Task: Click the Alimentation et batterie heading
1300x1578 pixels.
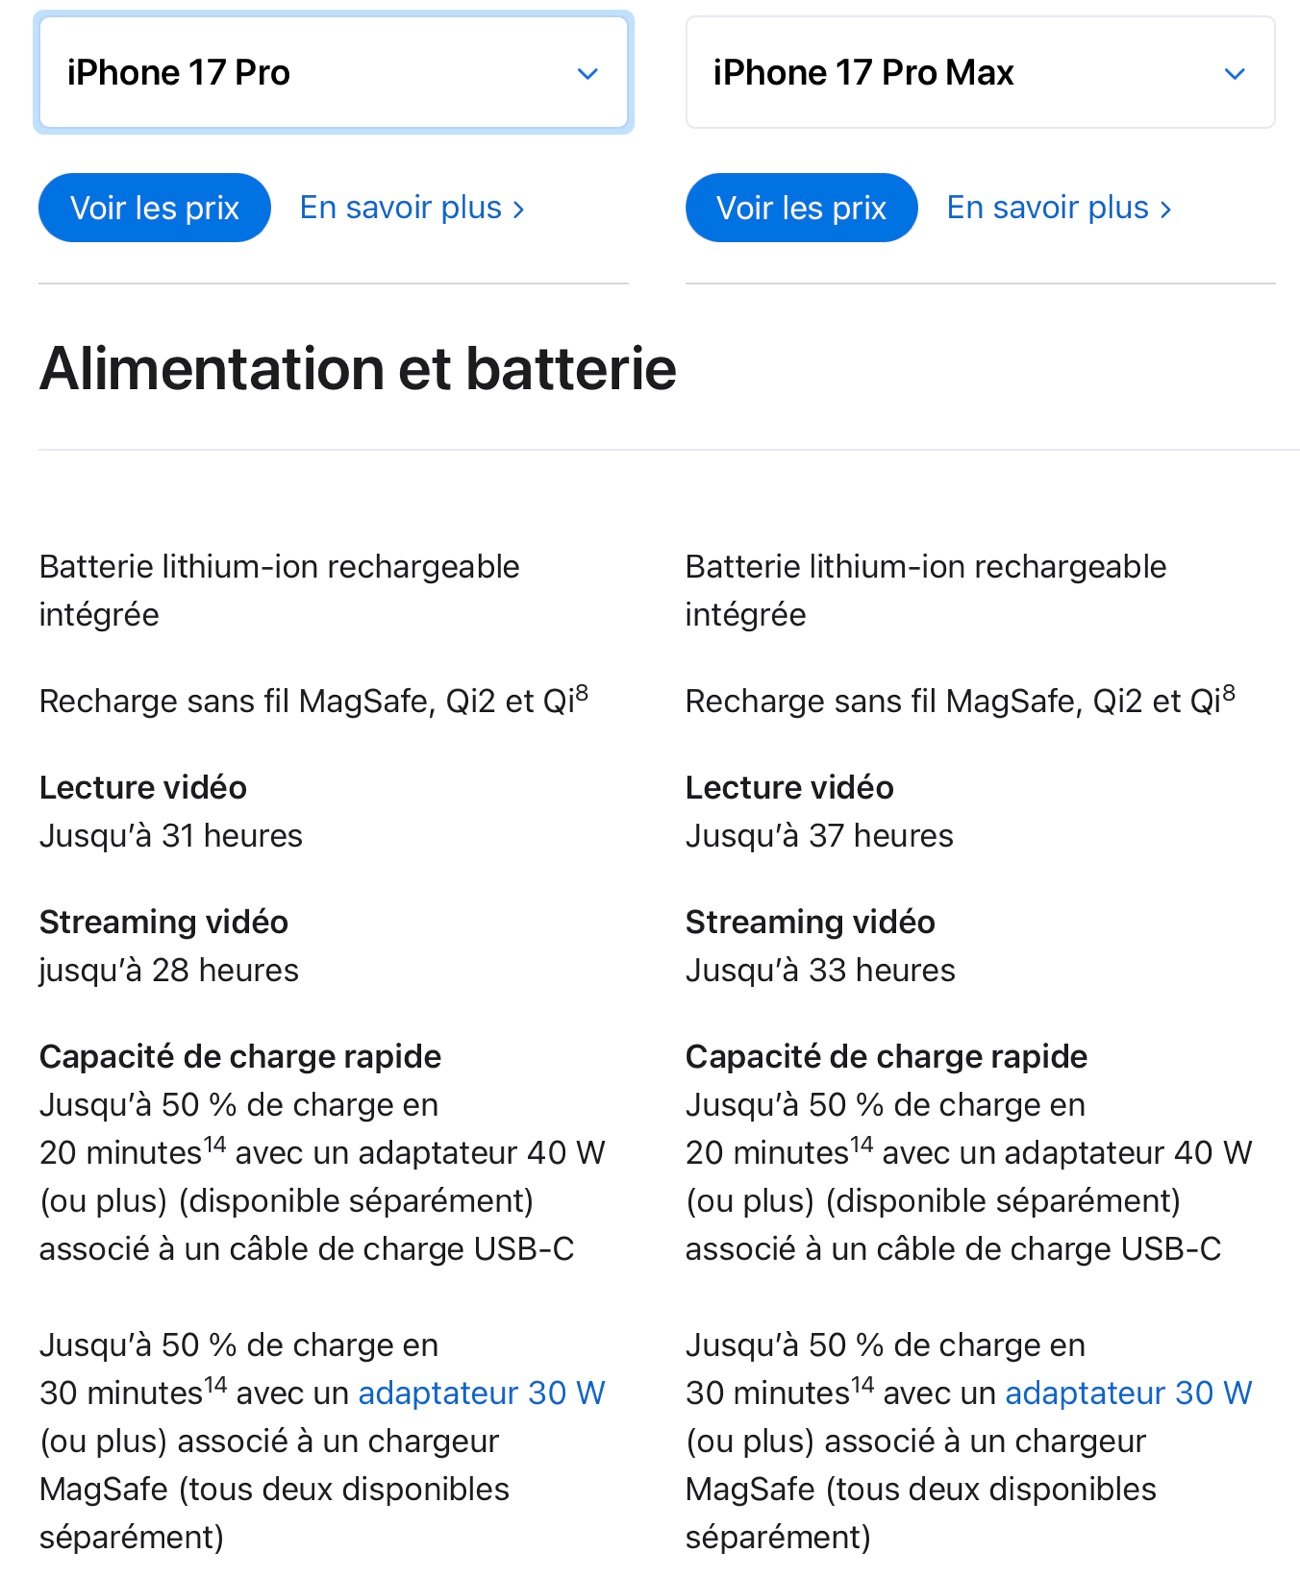Action: coord(358,368)
